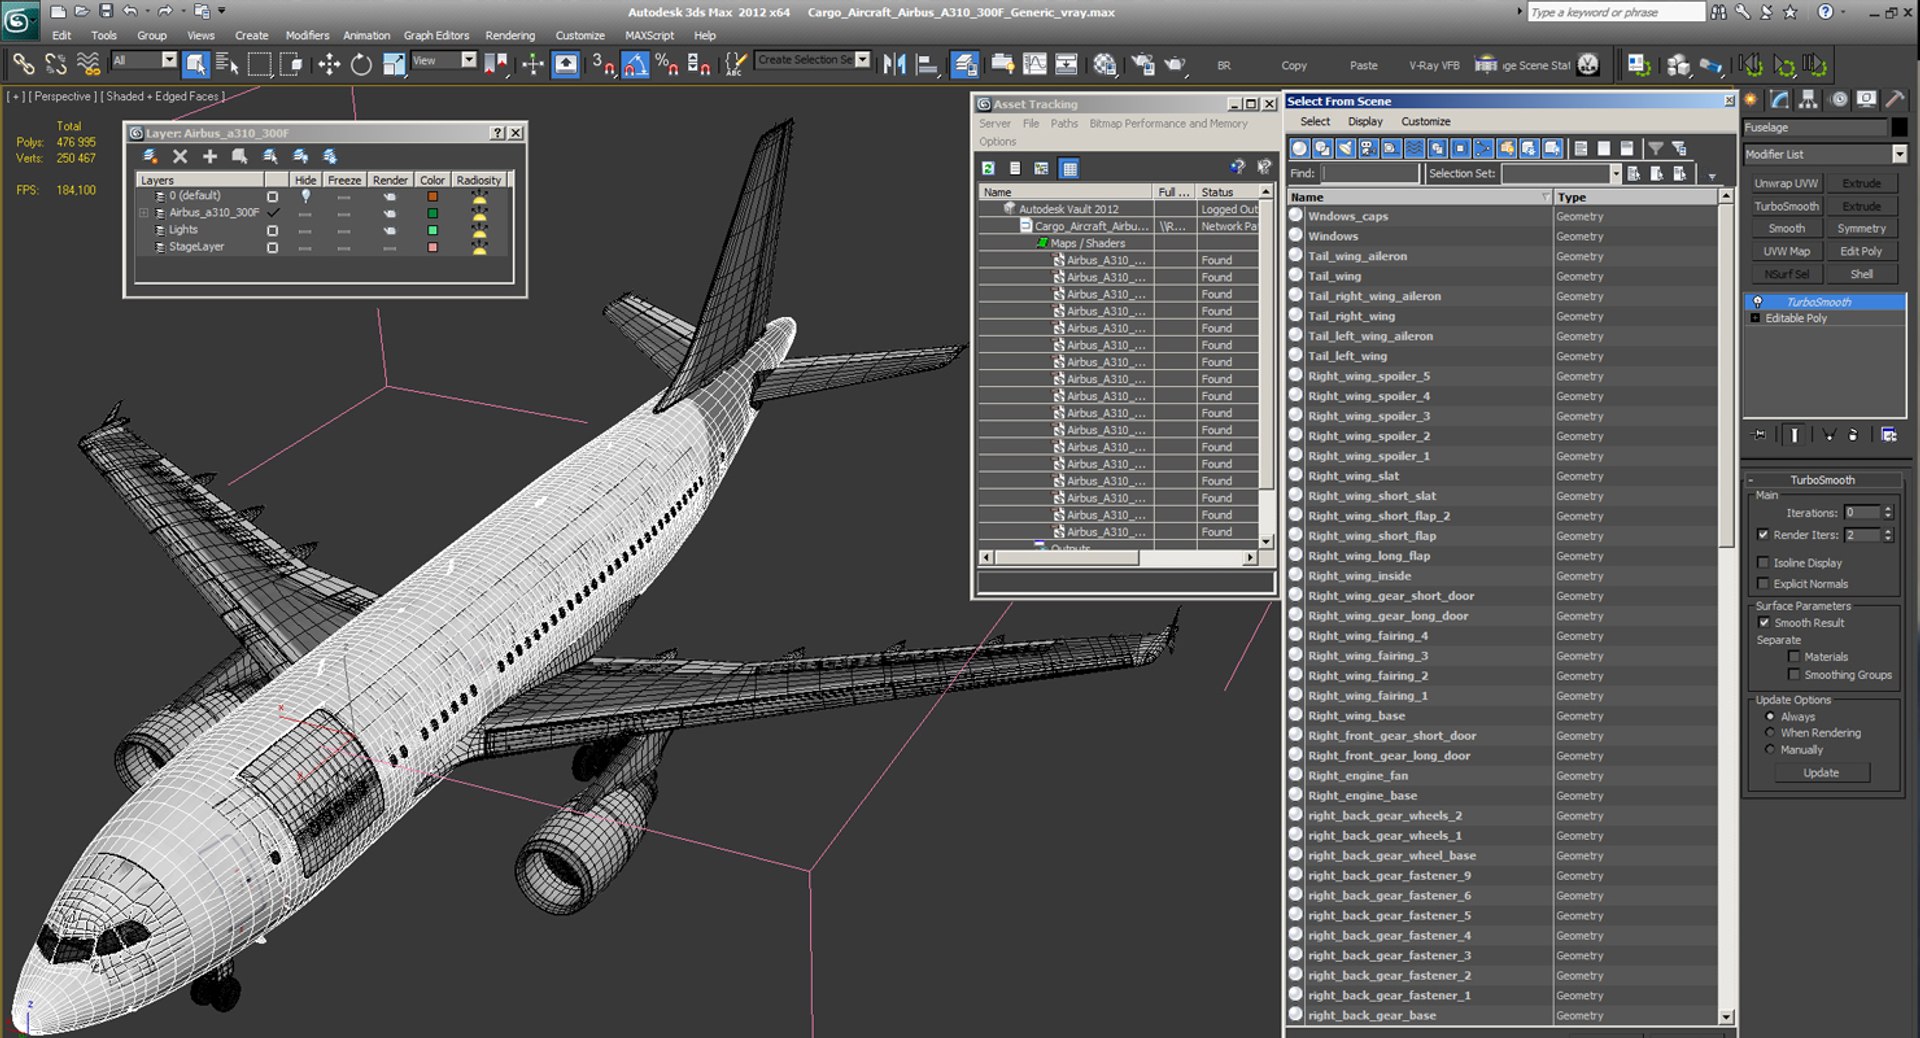Choose the Select and Rotate tool
1920x1038 pixels.
361,65
